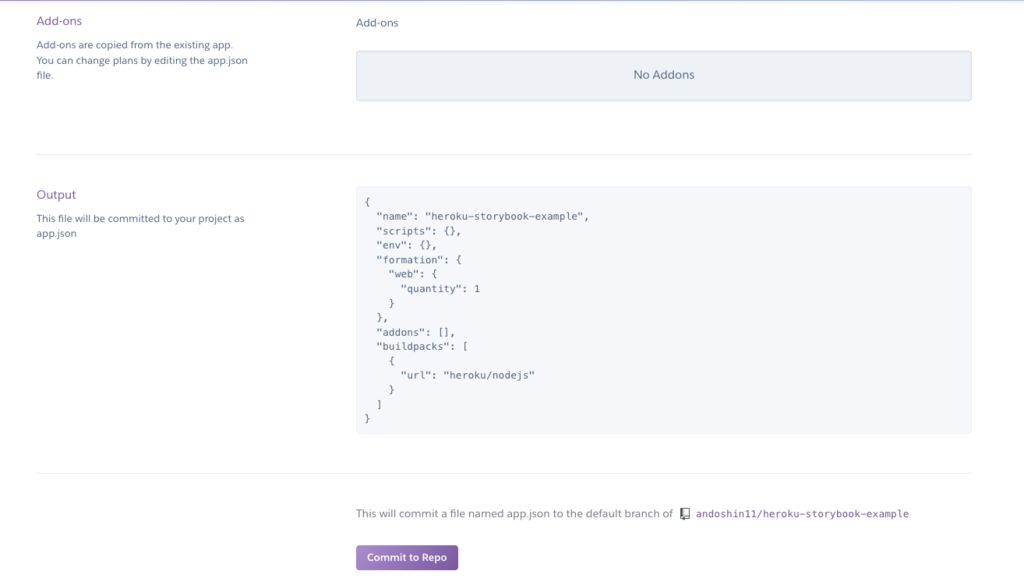Click the repository book icon

tap(685, 514)
